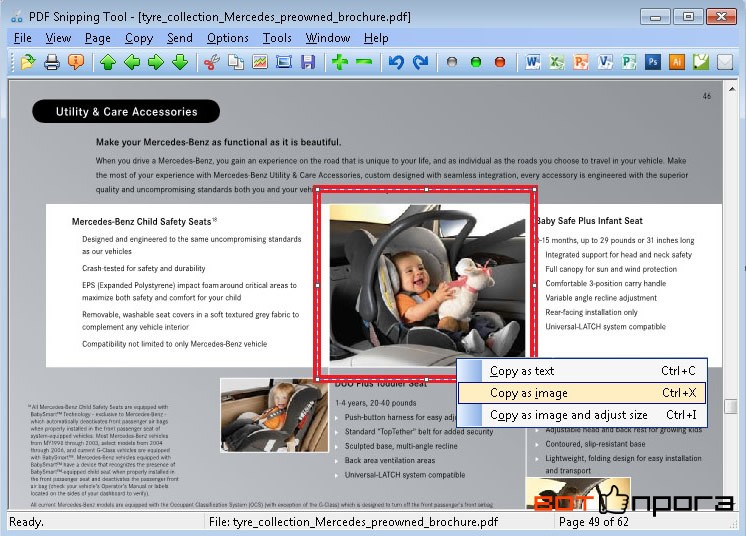The image size is (746, 536).
Task: Click the Baby Safe Plus Infant Seat heading
Action: 589,221
